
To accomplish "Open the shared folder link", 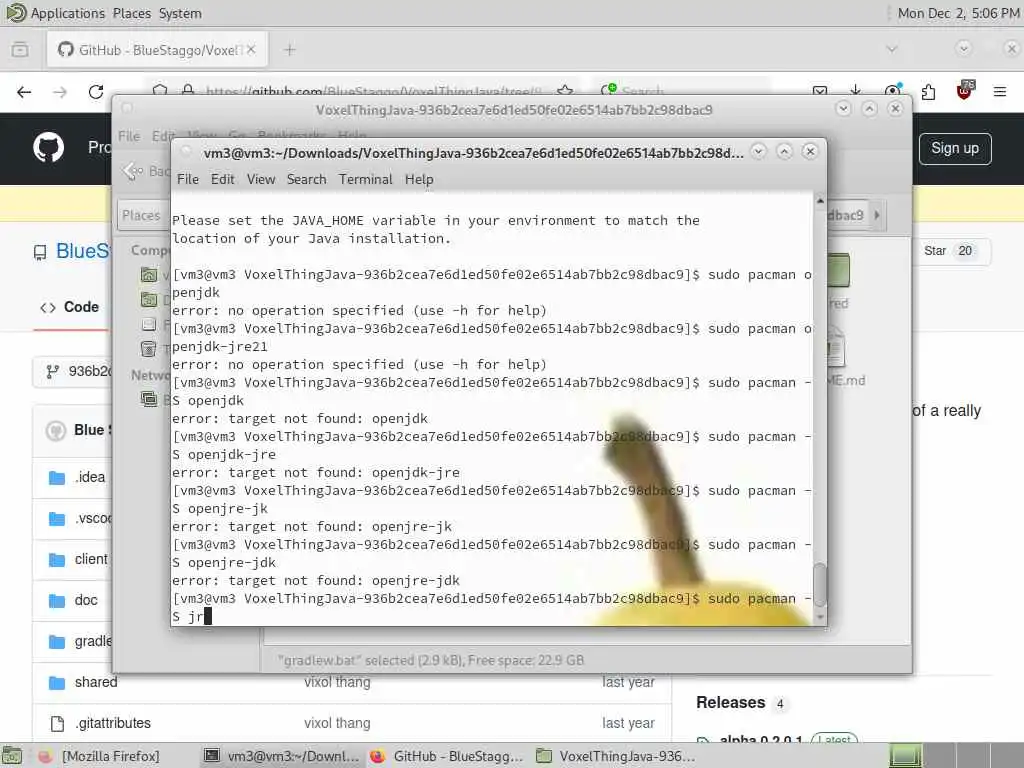I will (x=96, y=682).
